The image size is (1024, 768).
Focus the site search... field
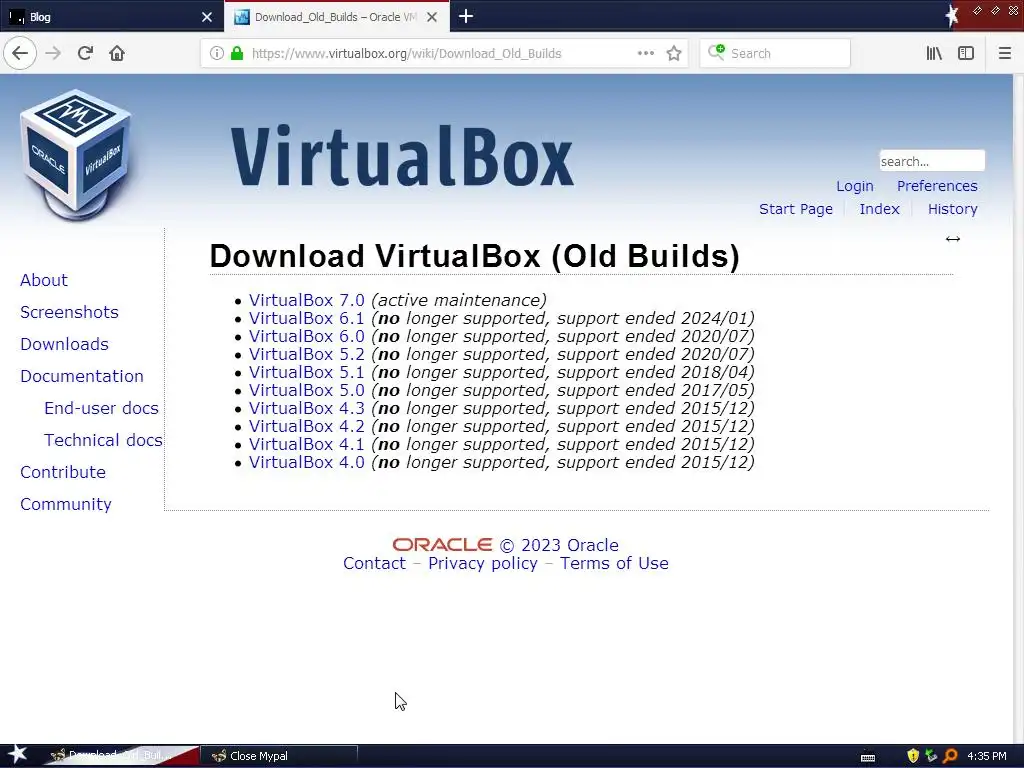(x=932, y=161)
